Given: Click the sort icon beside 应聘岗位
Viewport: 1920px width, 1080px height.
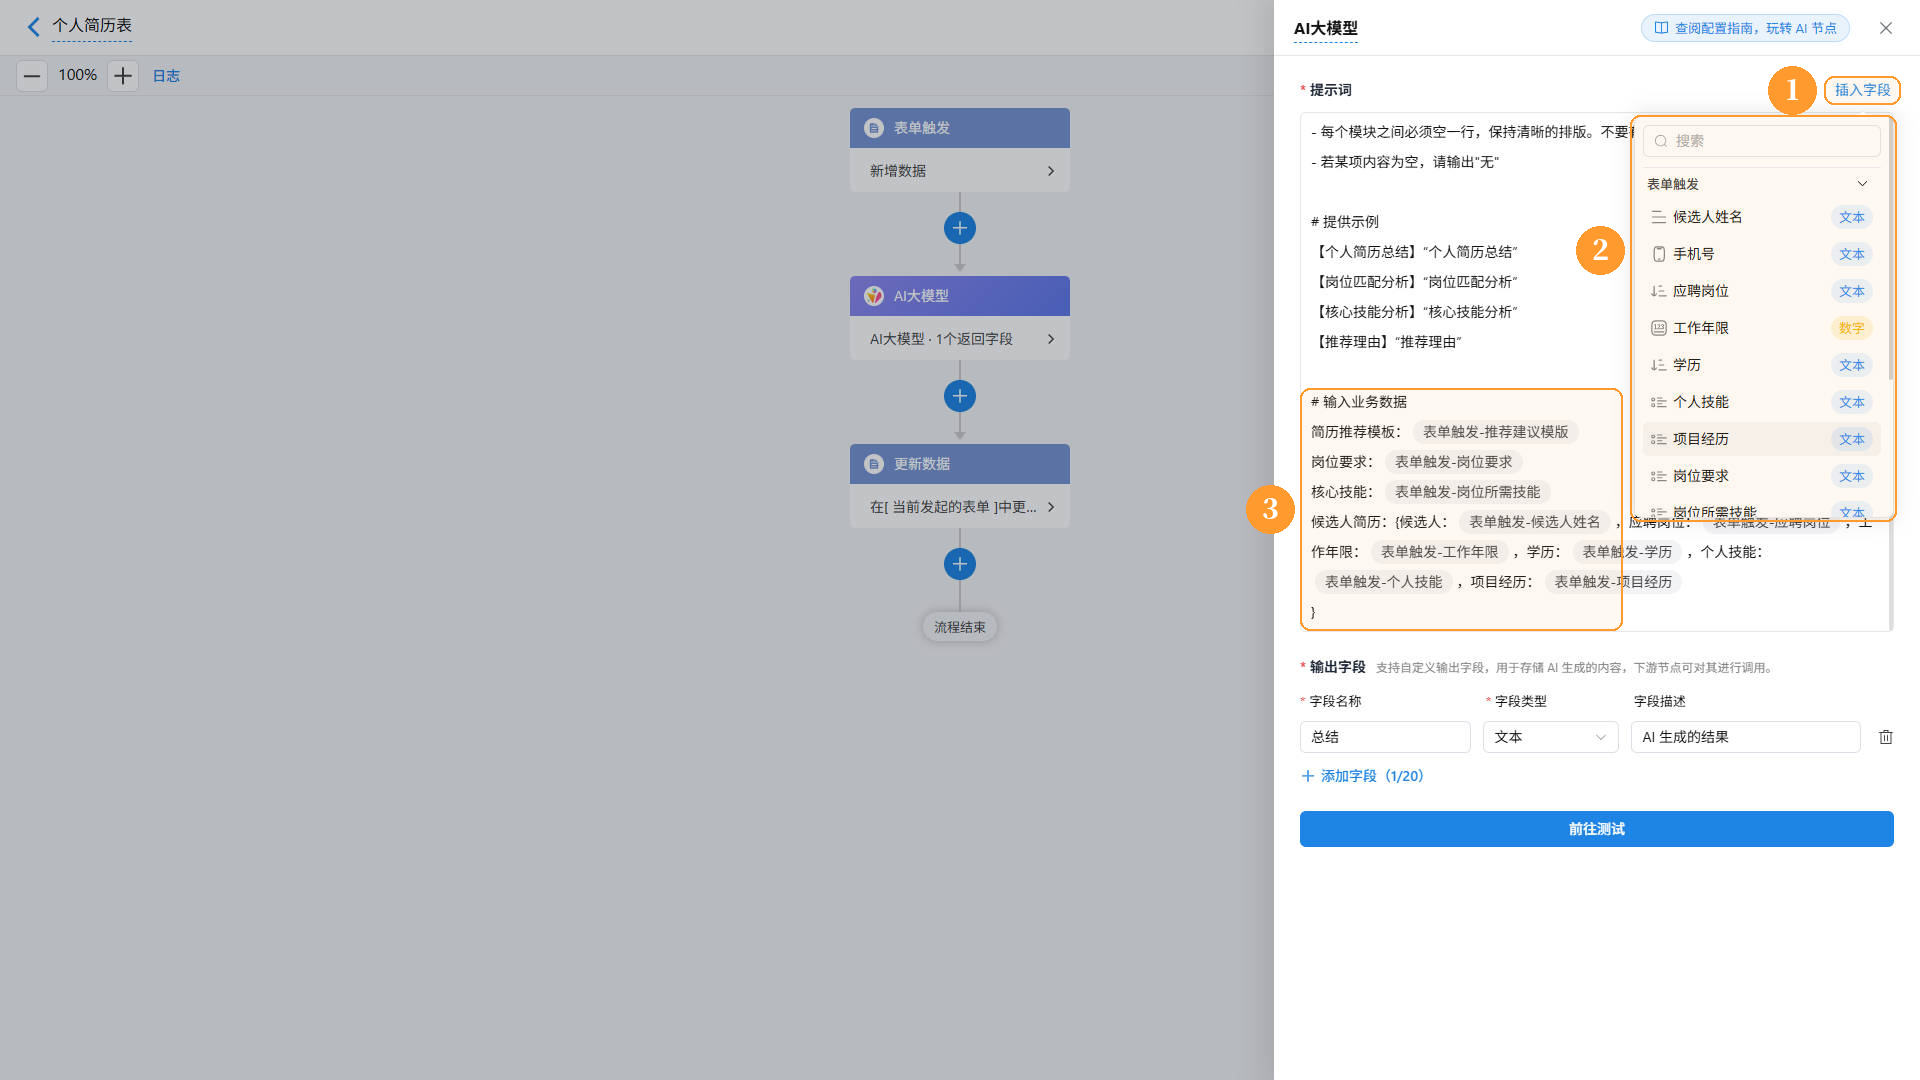Looking at the screenshot, I should coord(1659,291).
